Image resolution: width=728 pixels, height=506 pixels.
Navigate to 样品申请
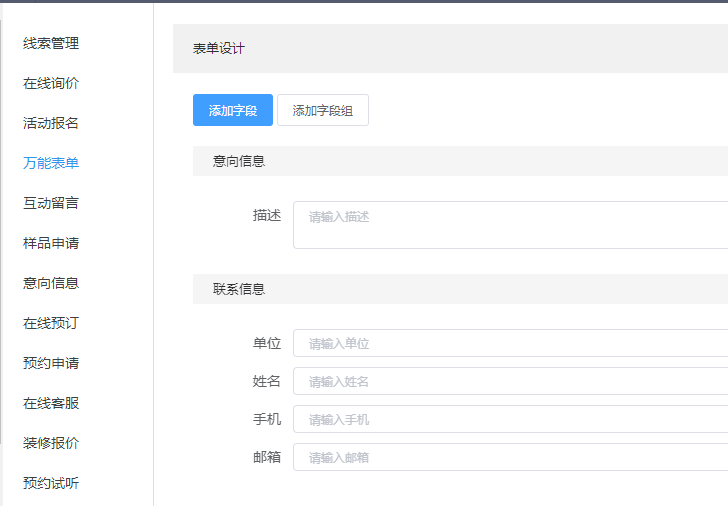click(x=51, y=243)
